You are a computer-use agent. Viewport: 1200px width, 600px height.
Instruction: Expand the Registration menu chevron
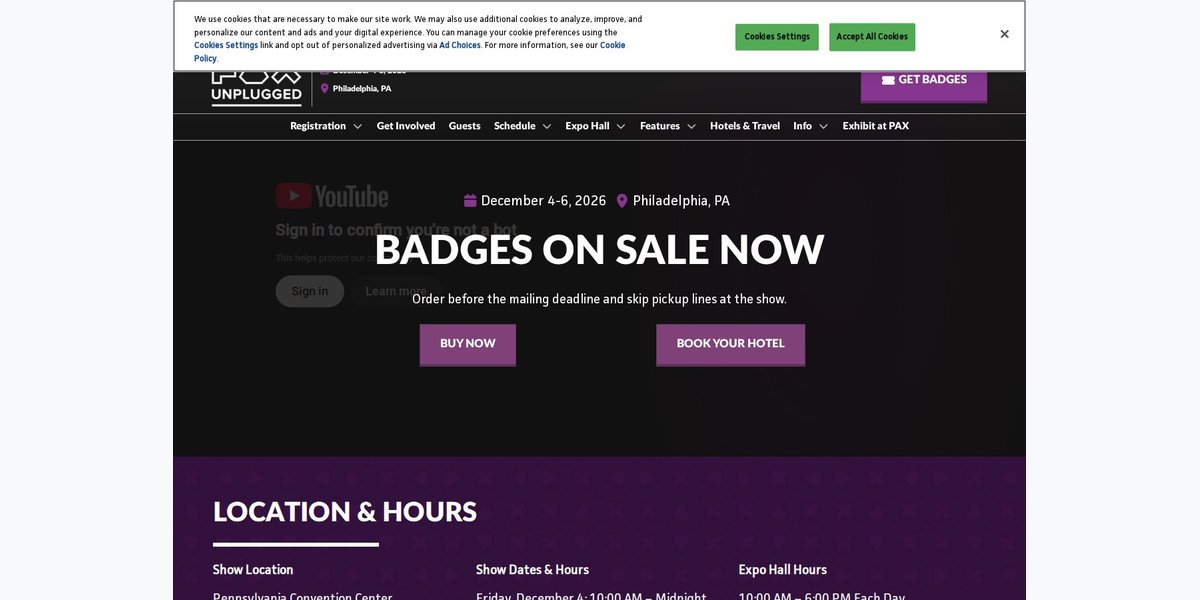[357, 126]
